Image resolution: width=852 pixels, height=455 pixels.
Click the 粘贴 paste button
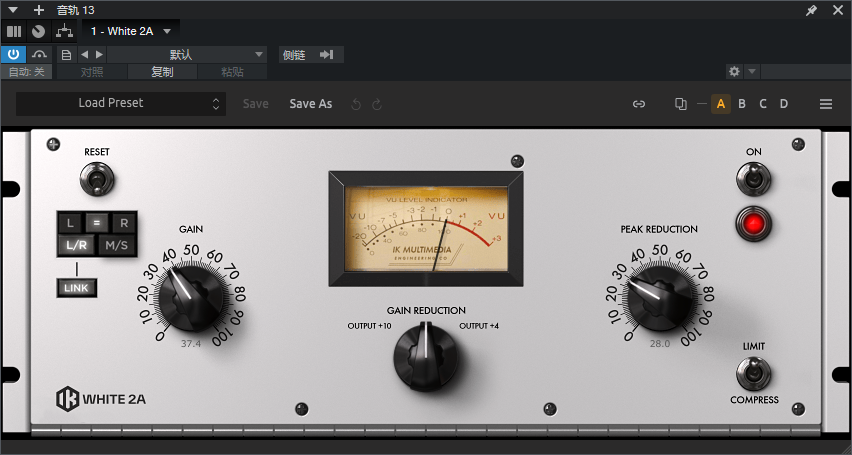[232, 72]
